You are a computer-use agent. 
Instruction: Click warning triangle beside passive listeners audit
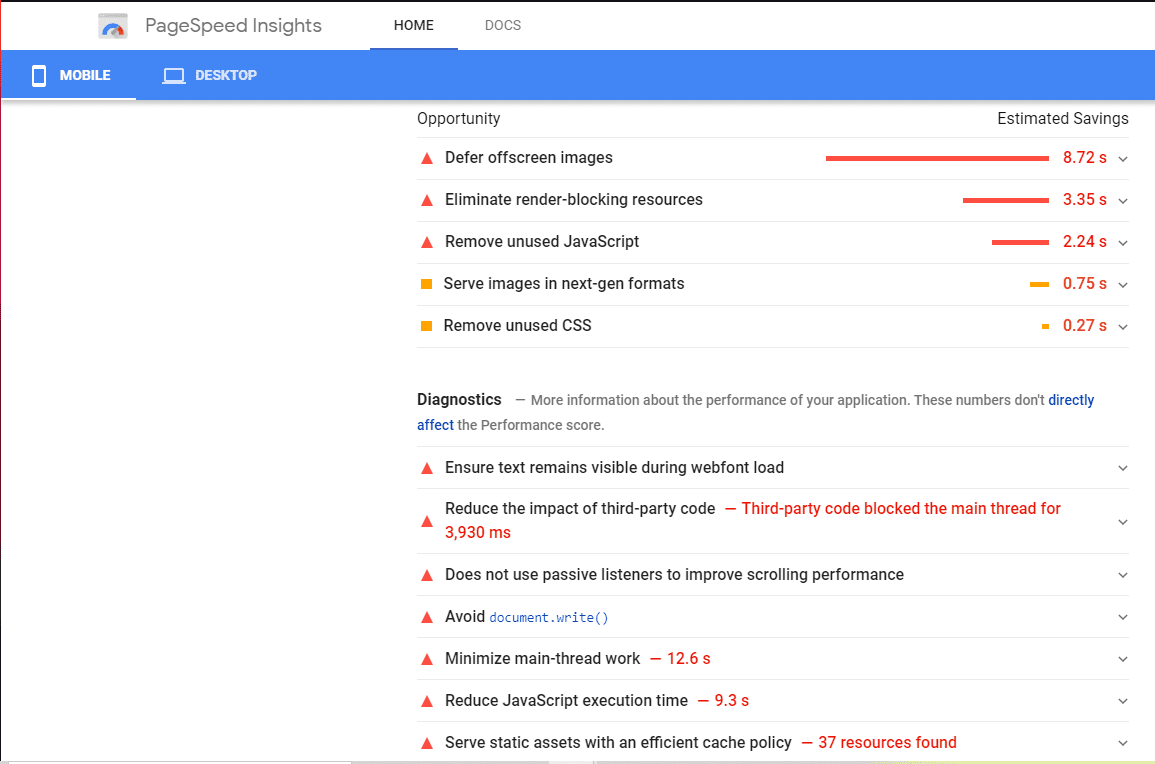(x=426, y=575)
